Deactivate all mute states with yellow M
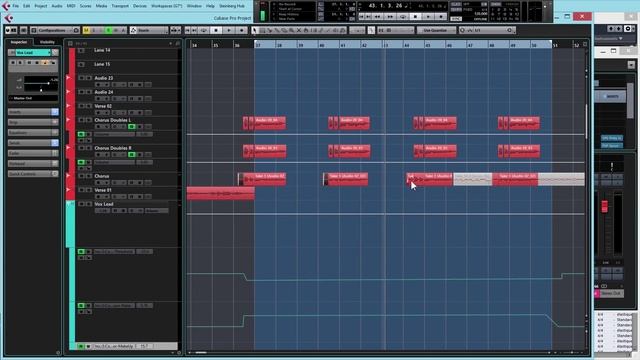 pyautogui.click(x=86, y=30)
